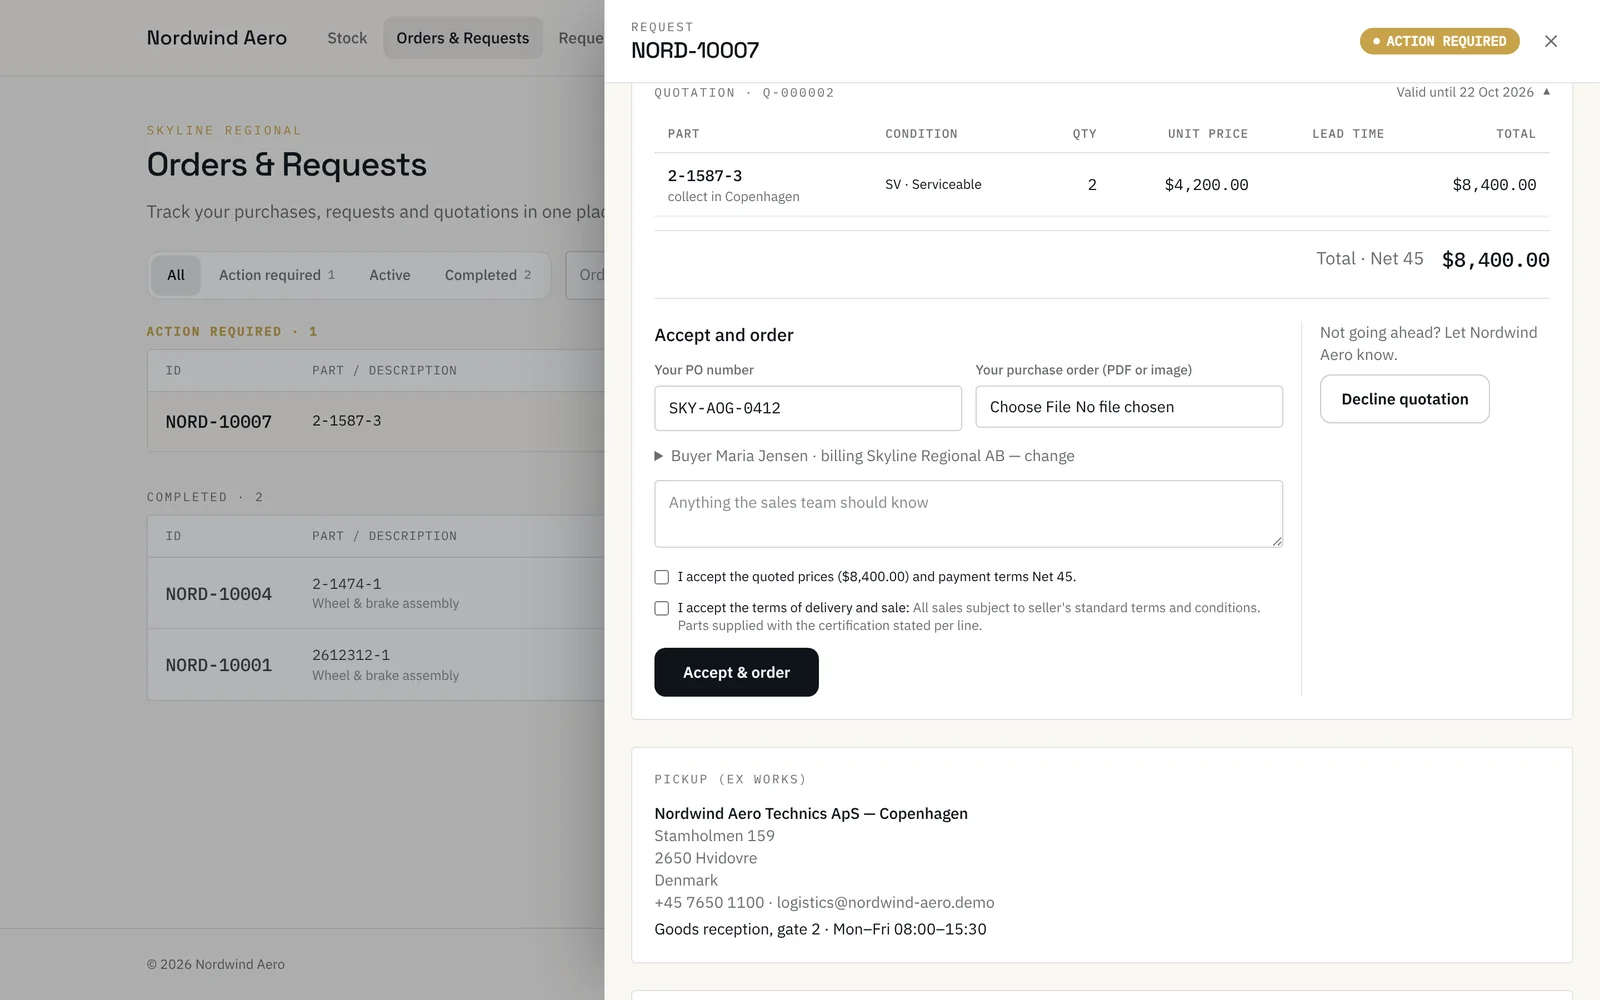Screen dimensions: 1600x1000
Task: Open completed request NORD-10004
Action: pyautogui.click(x=376, y=593)
